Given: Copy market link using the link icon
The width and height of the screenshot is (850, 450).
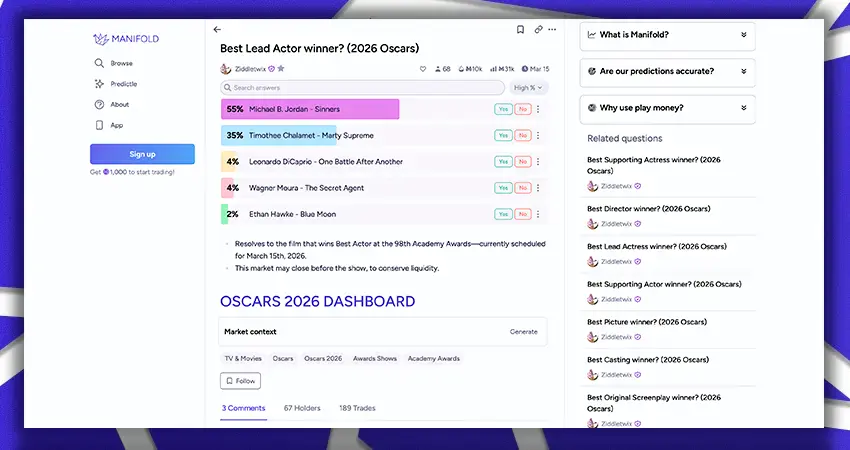Looking at the screenshot, I should tap(538, 30).
